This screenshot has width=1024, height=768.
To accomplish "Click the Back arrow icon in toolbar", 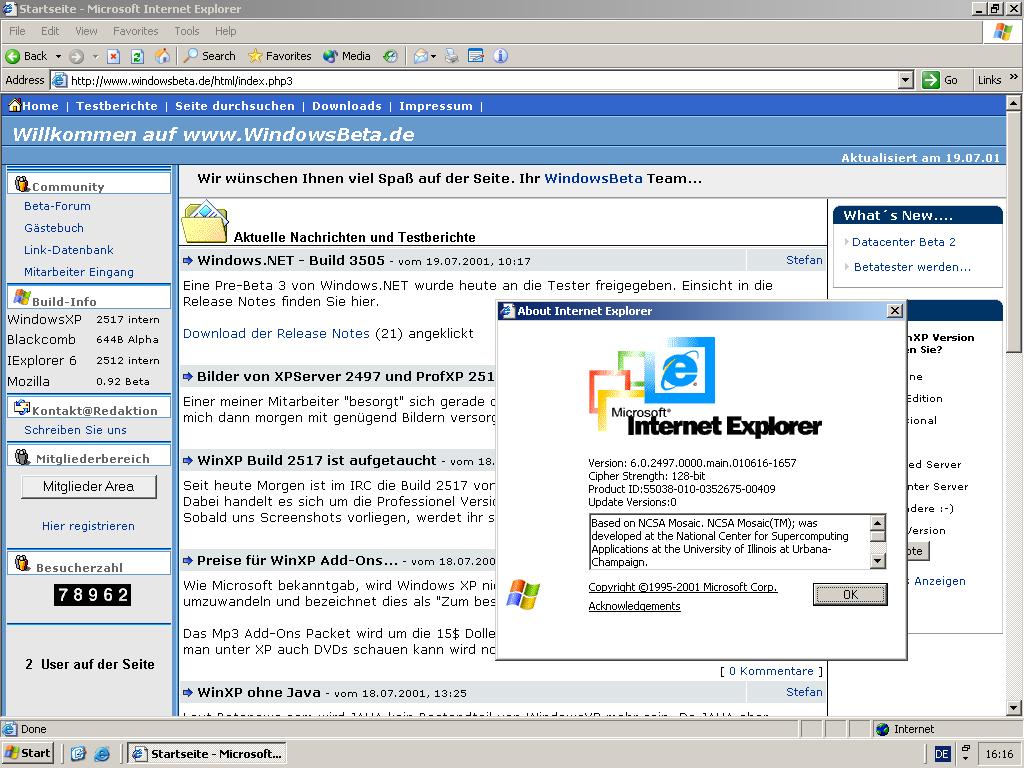I will pyautogui.click(x=13, y=56).
